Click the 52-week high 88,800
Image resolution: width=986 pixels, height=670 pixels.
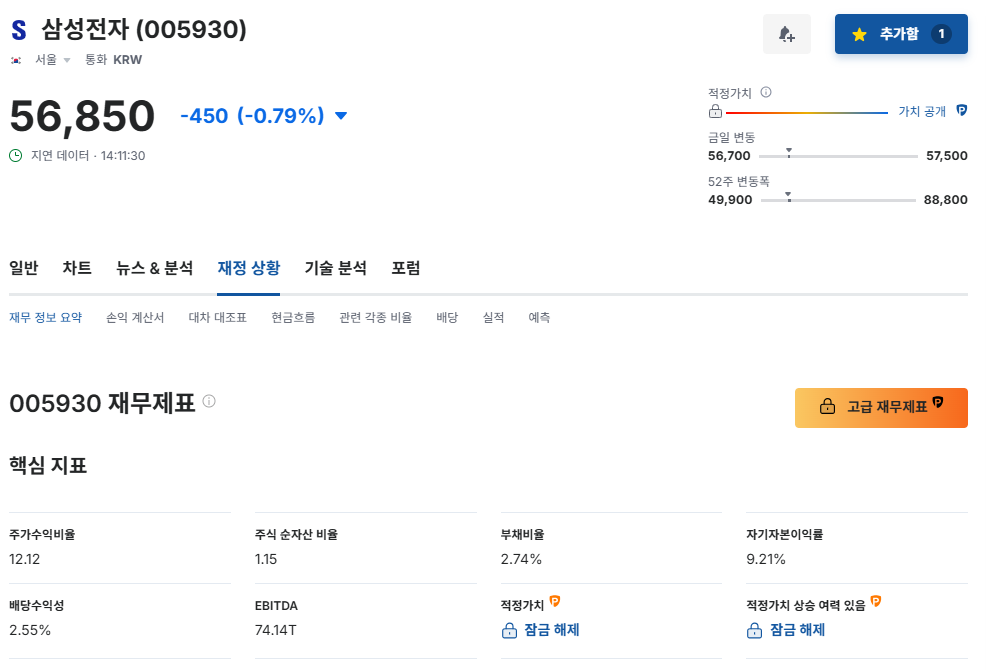(x=945, y=199)
